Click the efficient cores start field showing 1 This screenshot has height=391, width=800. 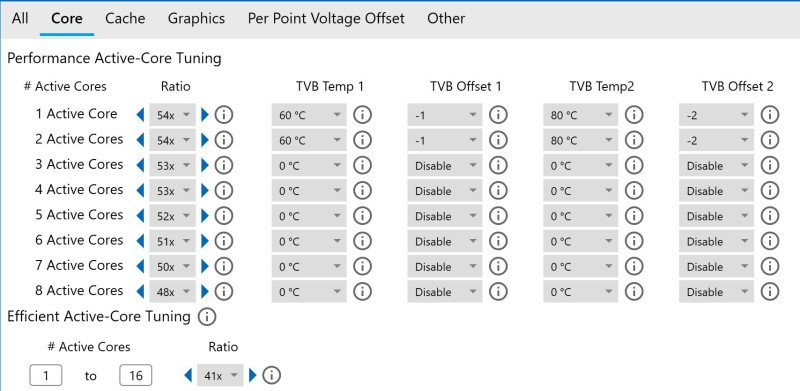click(x=46, y=376)
